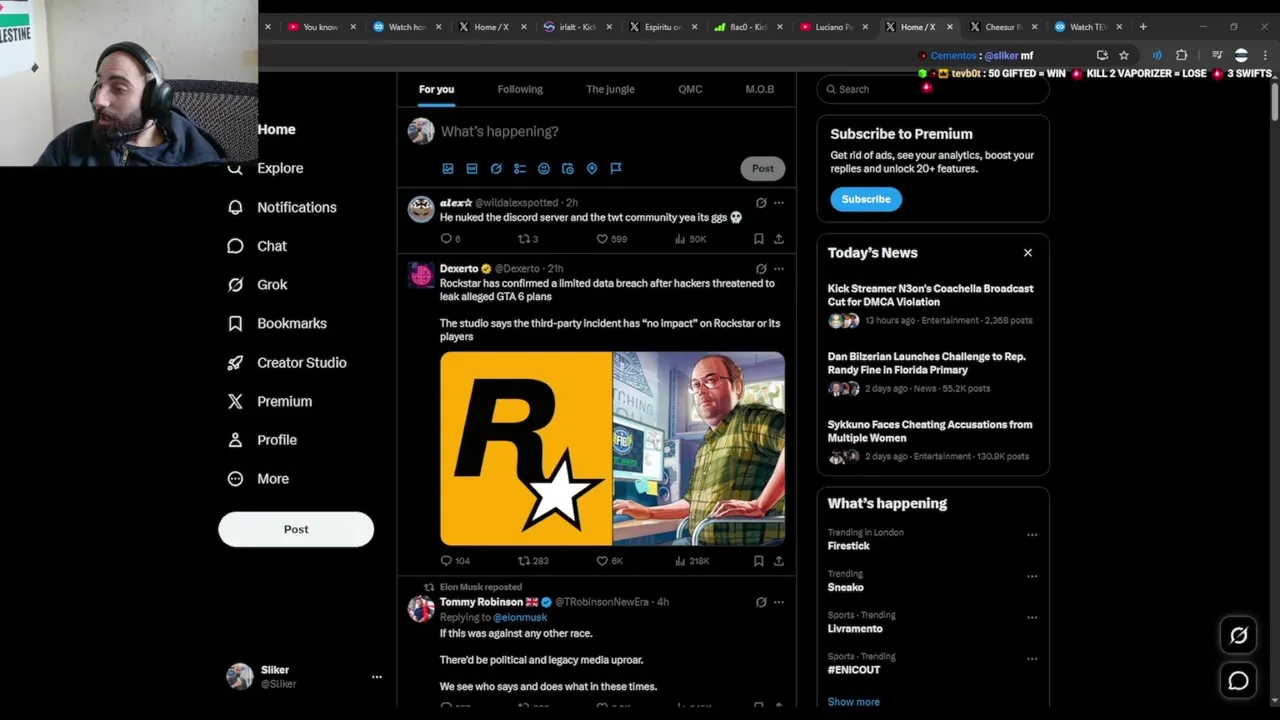1280x720 pixels.
Task: Open the Rockstar logo image in Dexerto post
Action: pyautogui.click(x=526, y=448)
